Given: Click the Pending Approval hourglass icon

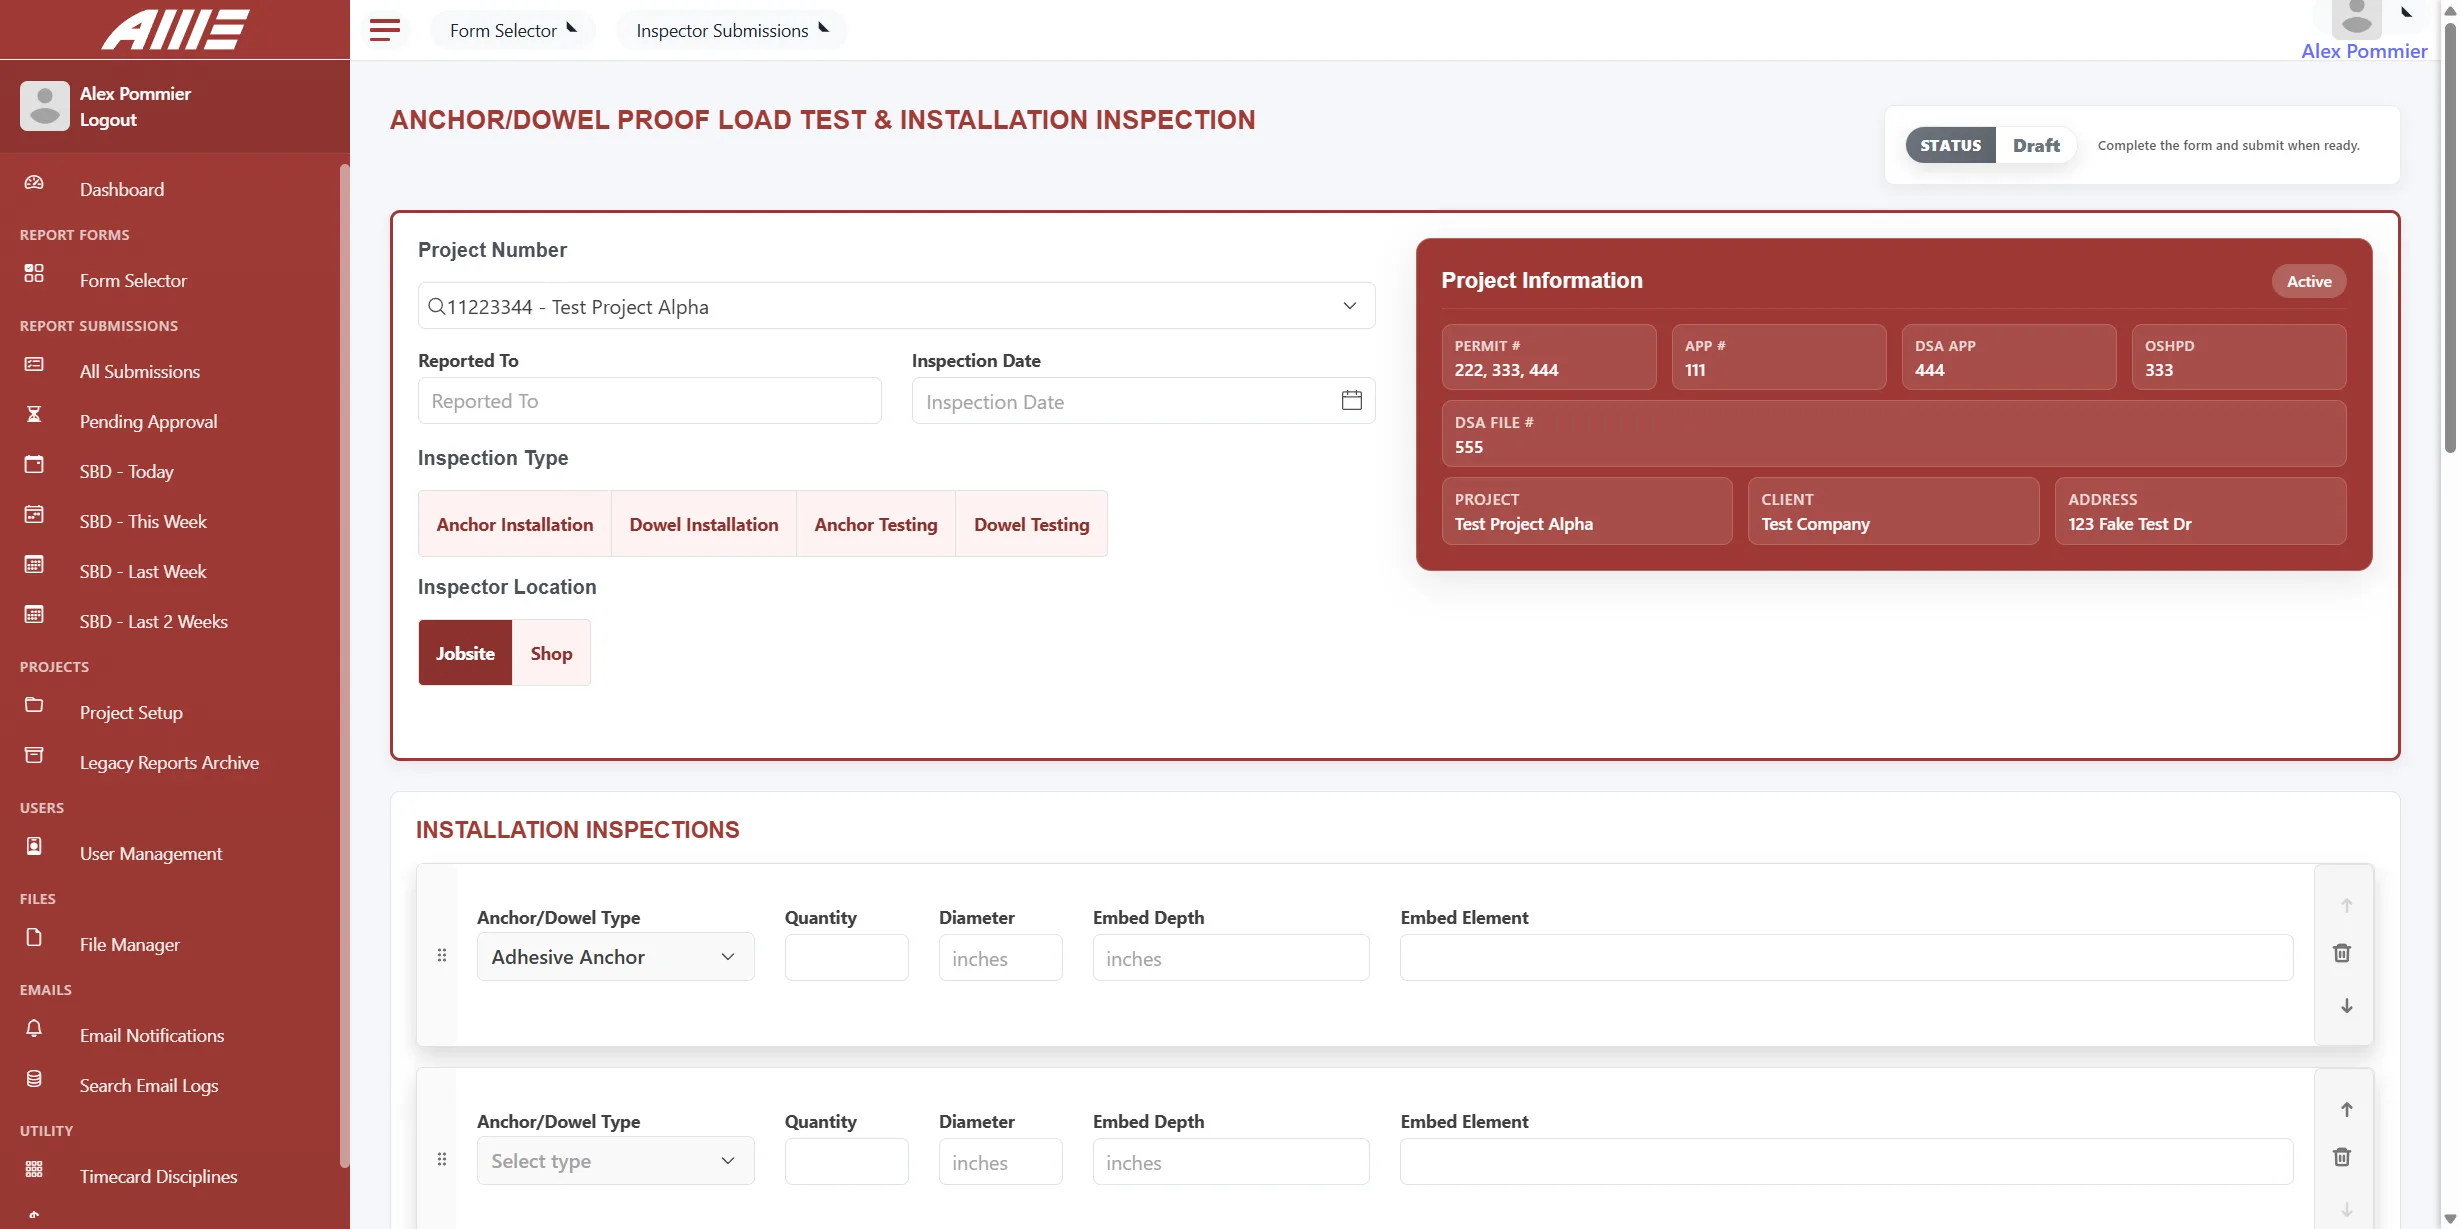Looking at the screenshot, I should tap(34, 414).
